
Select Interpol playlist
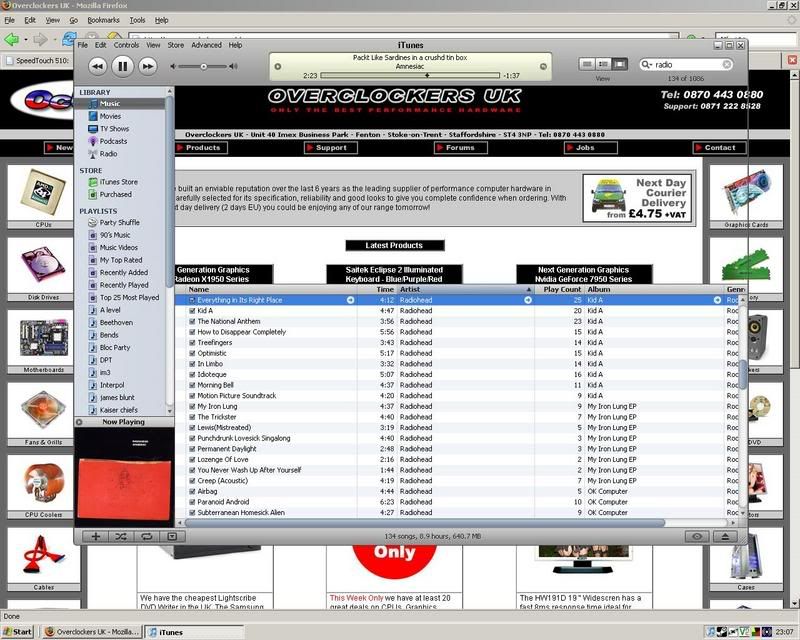click(112, 385)
